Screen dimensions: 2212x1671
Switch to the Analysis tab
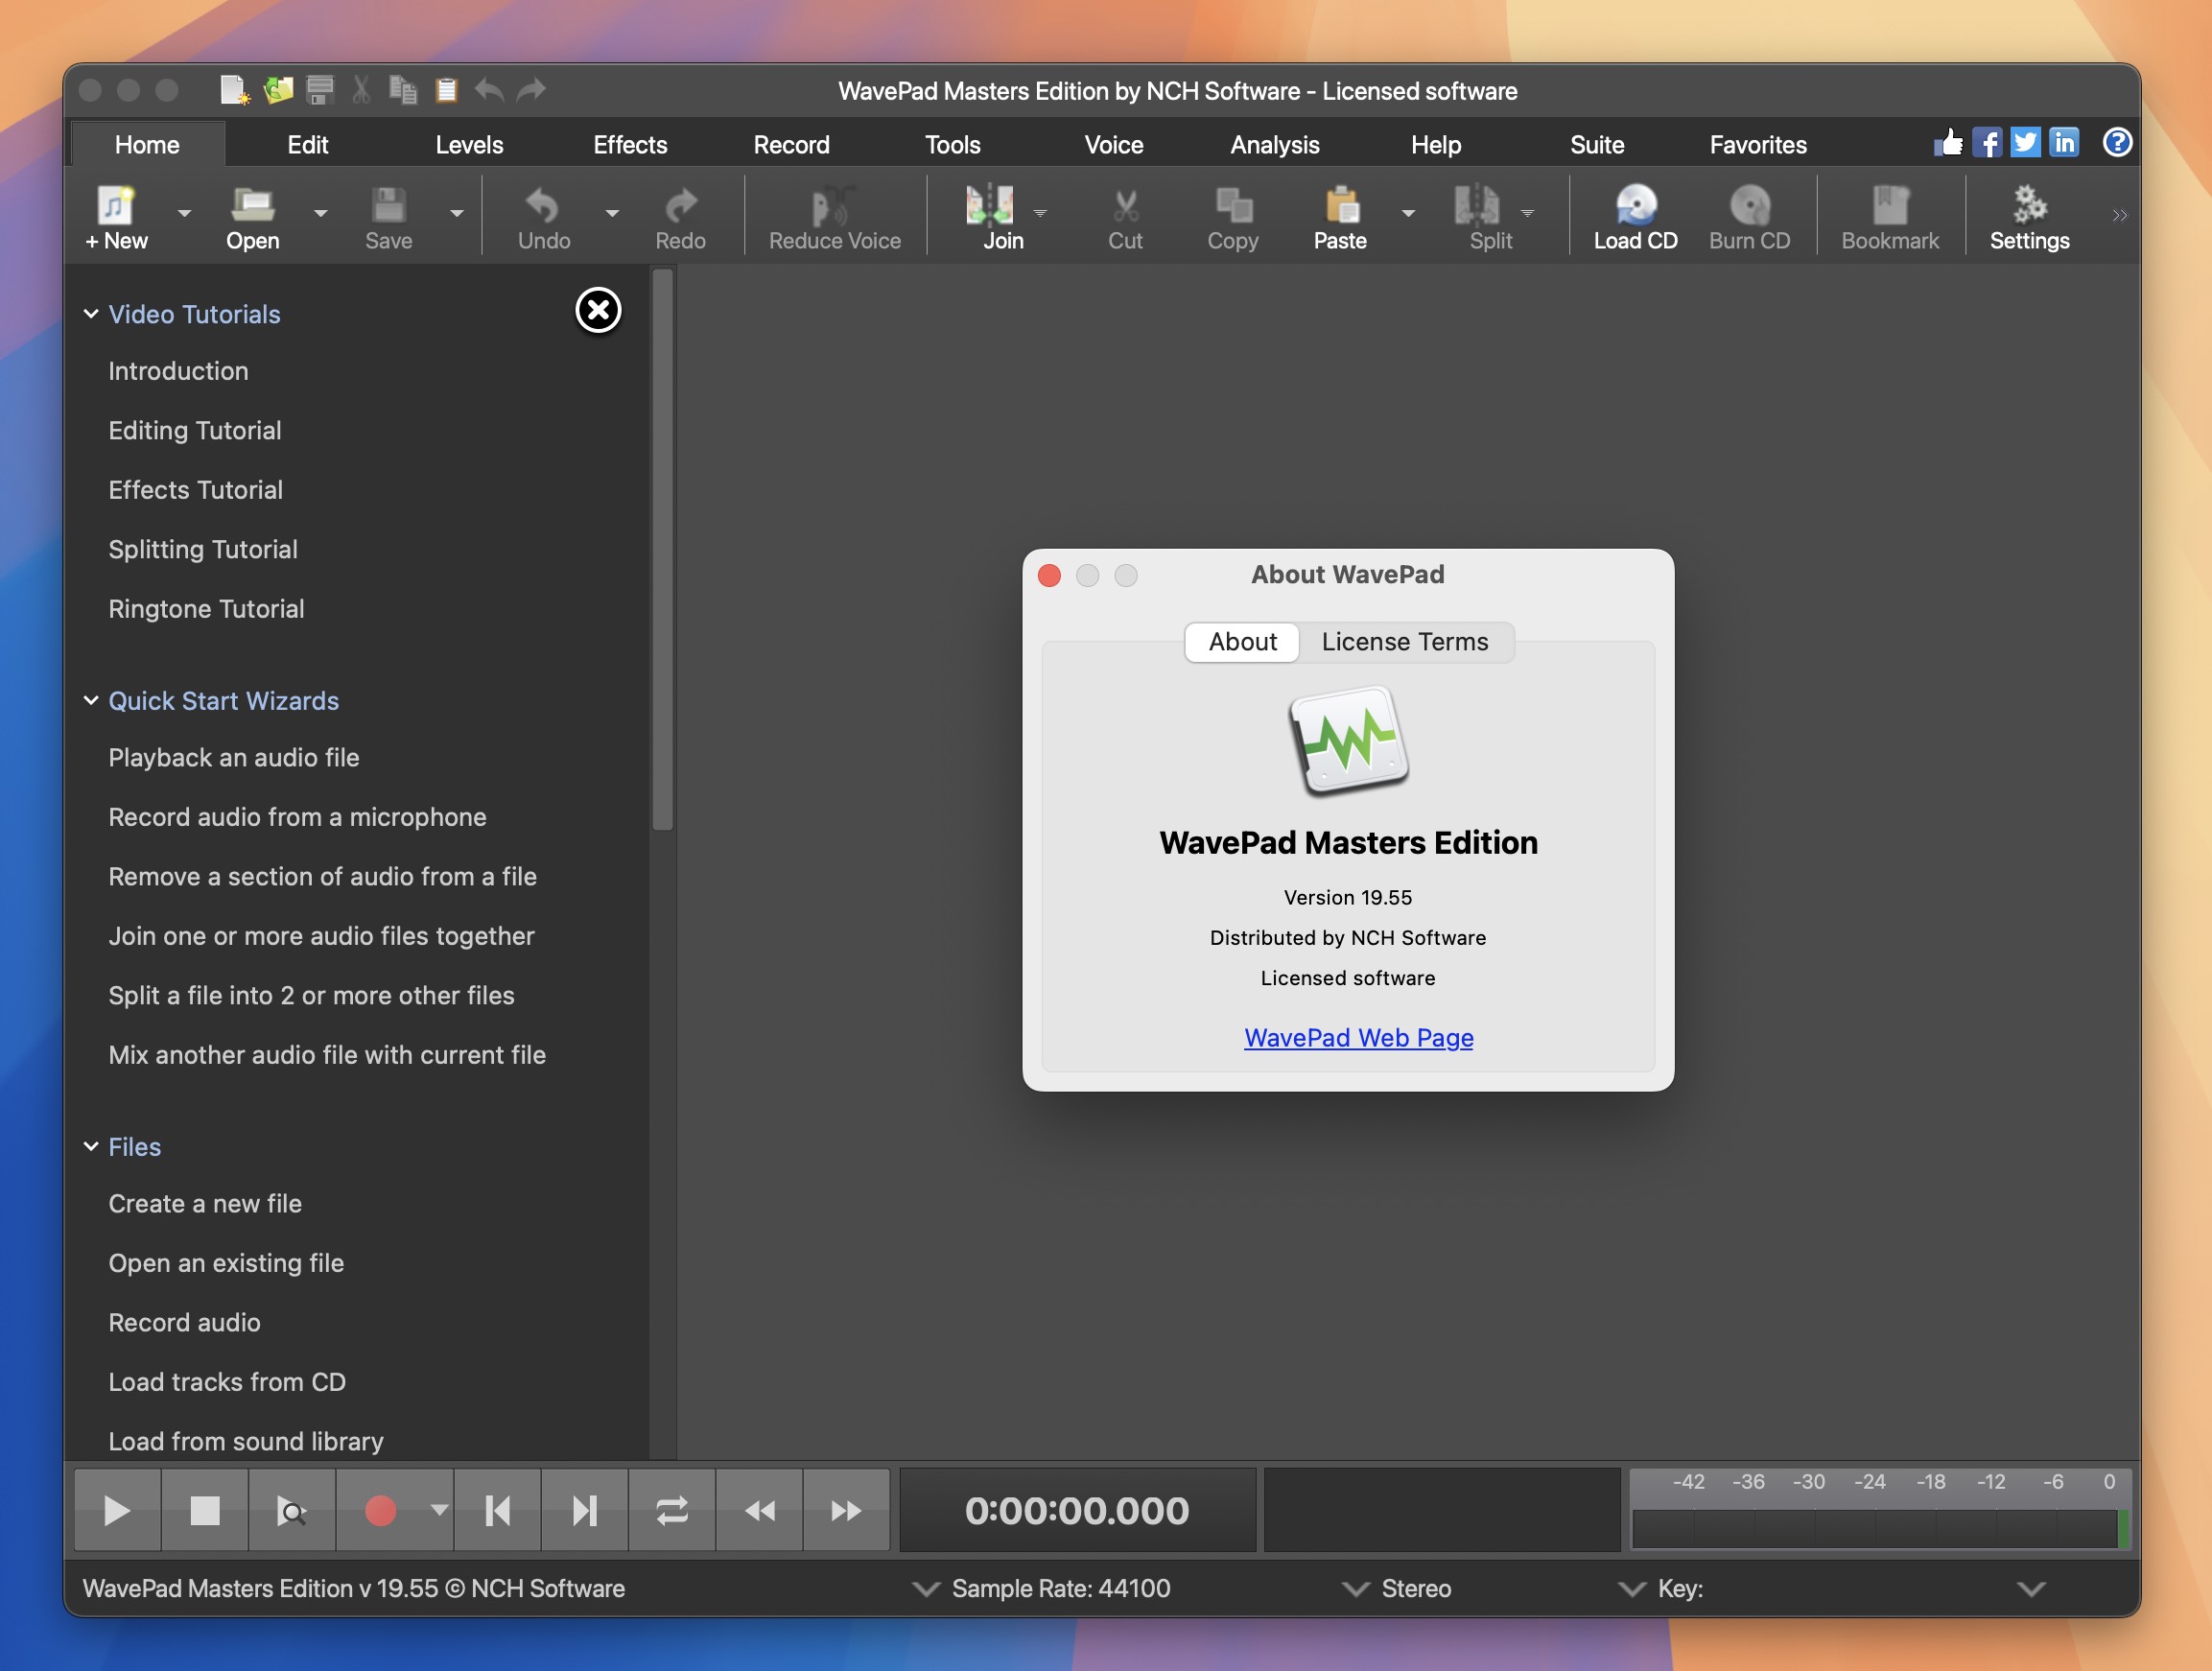point(1275,144)
